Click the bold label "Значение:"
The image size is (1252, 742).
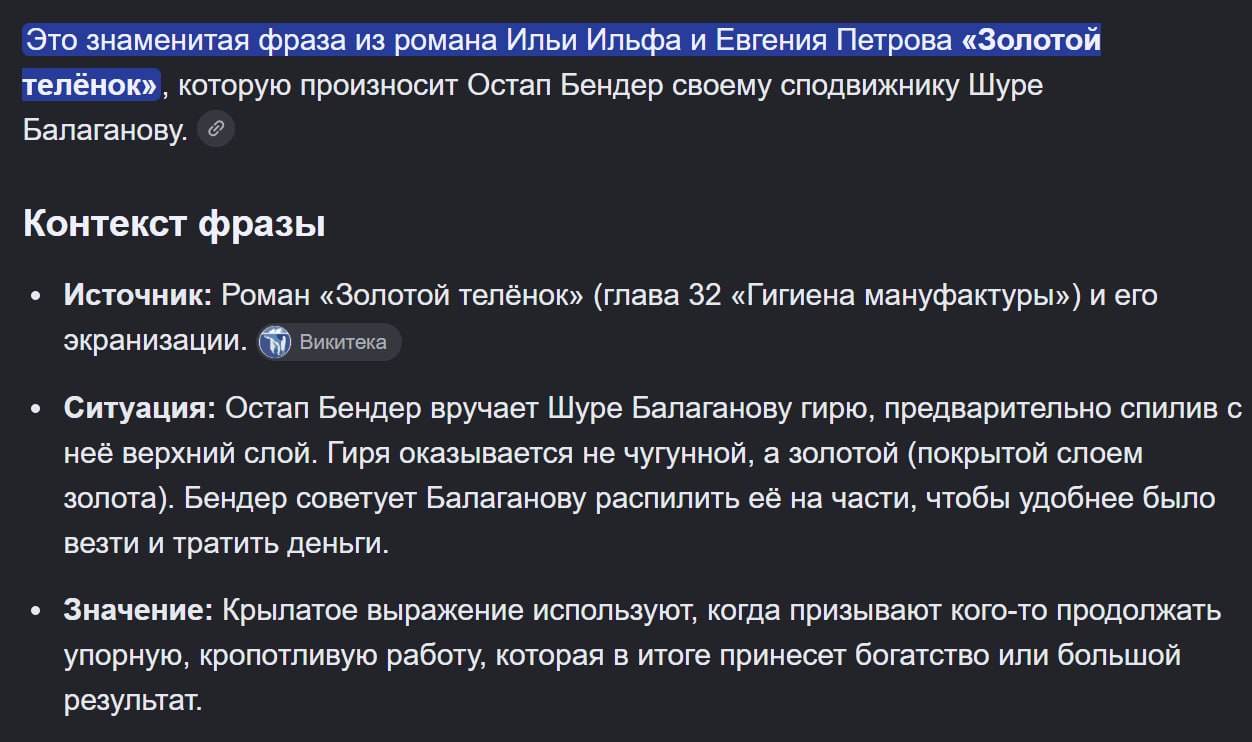[138, 610]
